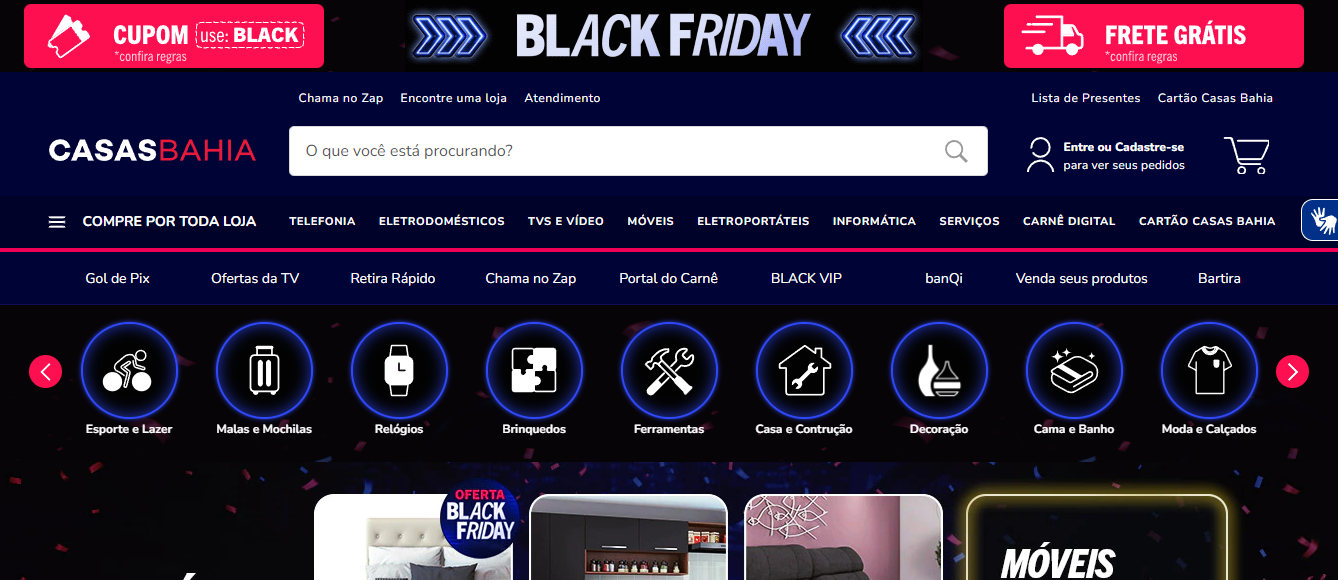Image resolution: width=1338 pixels, height=580 pixels.
Task: Expand the Compre por toda loja menu
Action: (152, 221)
